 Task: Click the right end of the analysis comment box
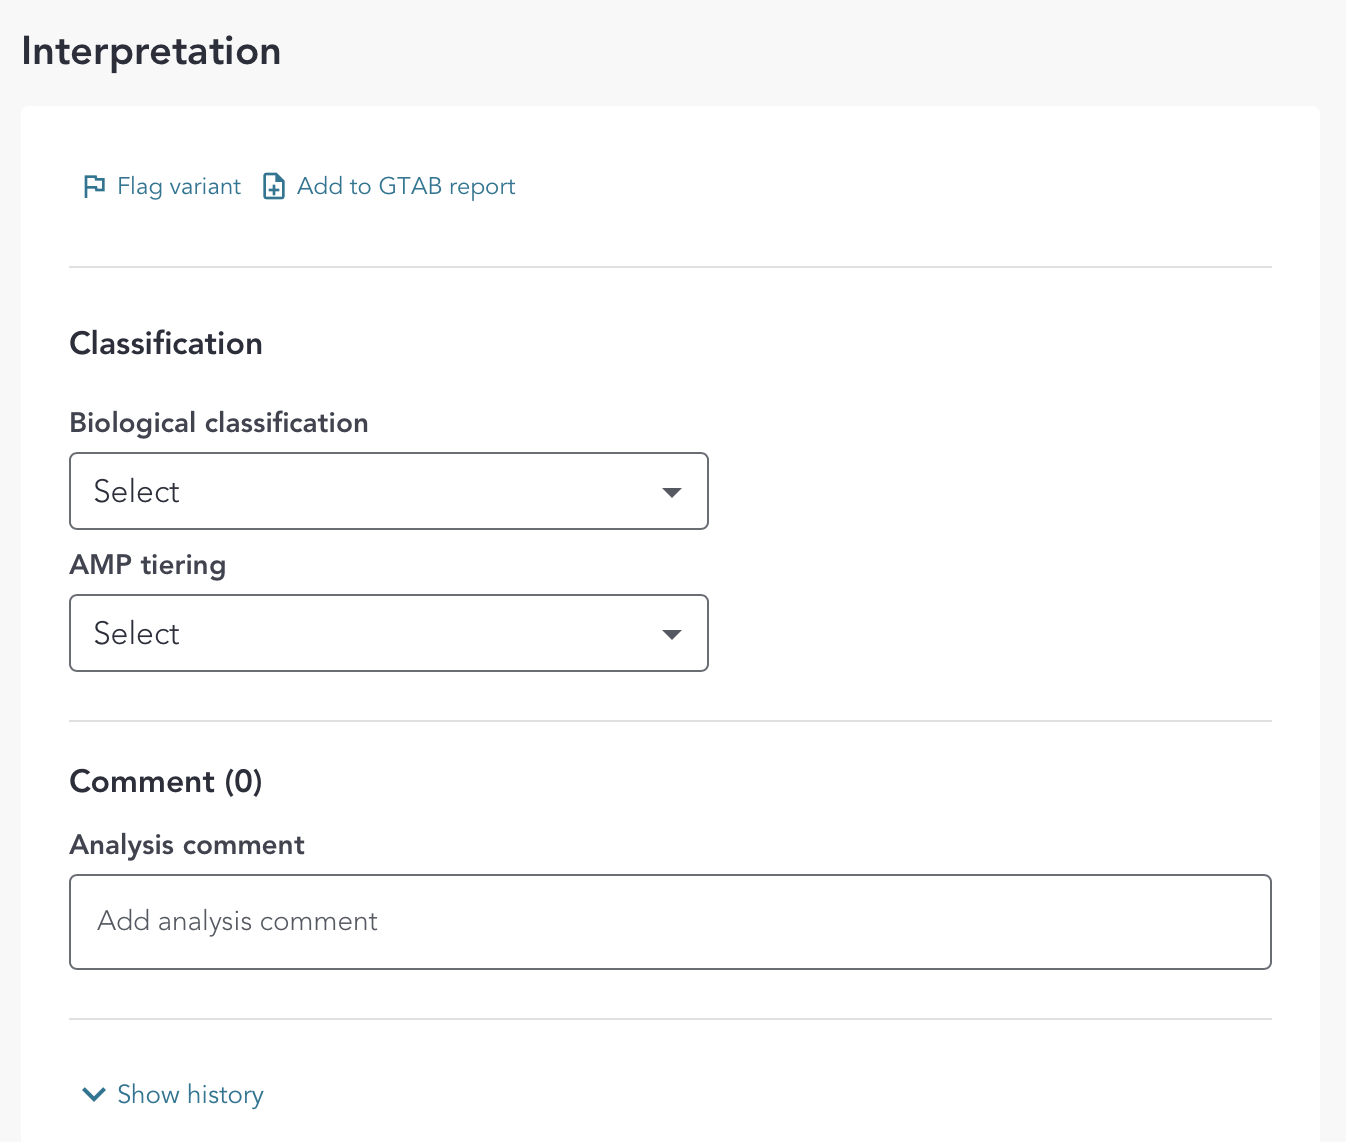tap(1240, 922)
